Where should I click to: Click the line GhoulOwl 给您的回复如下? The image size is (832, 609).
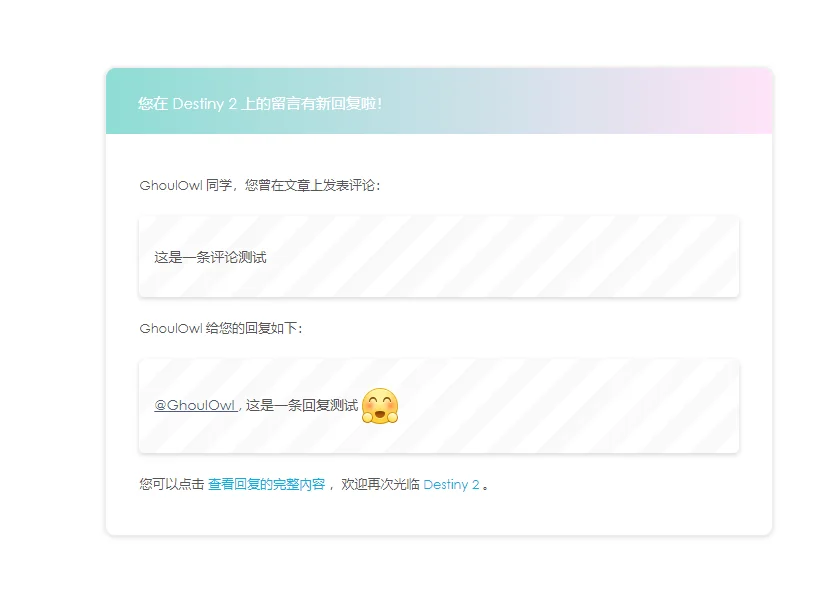pos(221,328)
